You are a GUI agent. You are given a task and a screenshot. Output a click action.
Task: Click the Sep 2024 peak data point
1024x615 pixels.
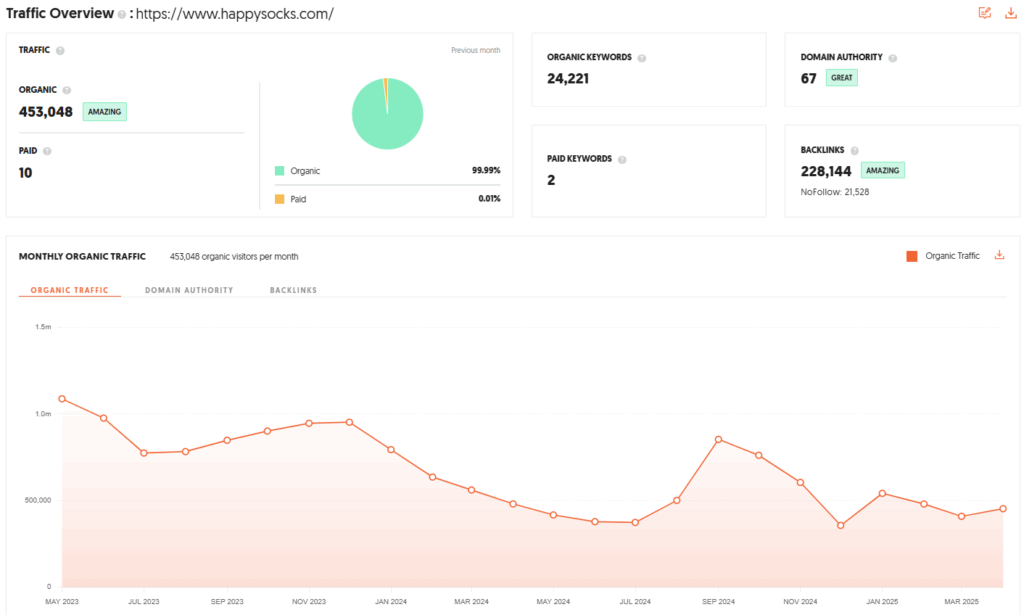click(x=718, y=439)
